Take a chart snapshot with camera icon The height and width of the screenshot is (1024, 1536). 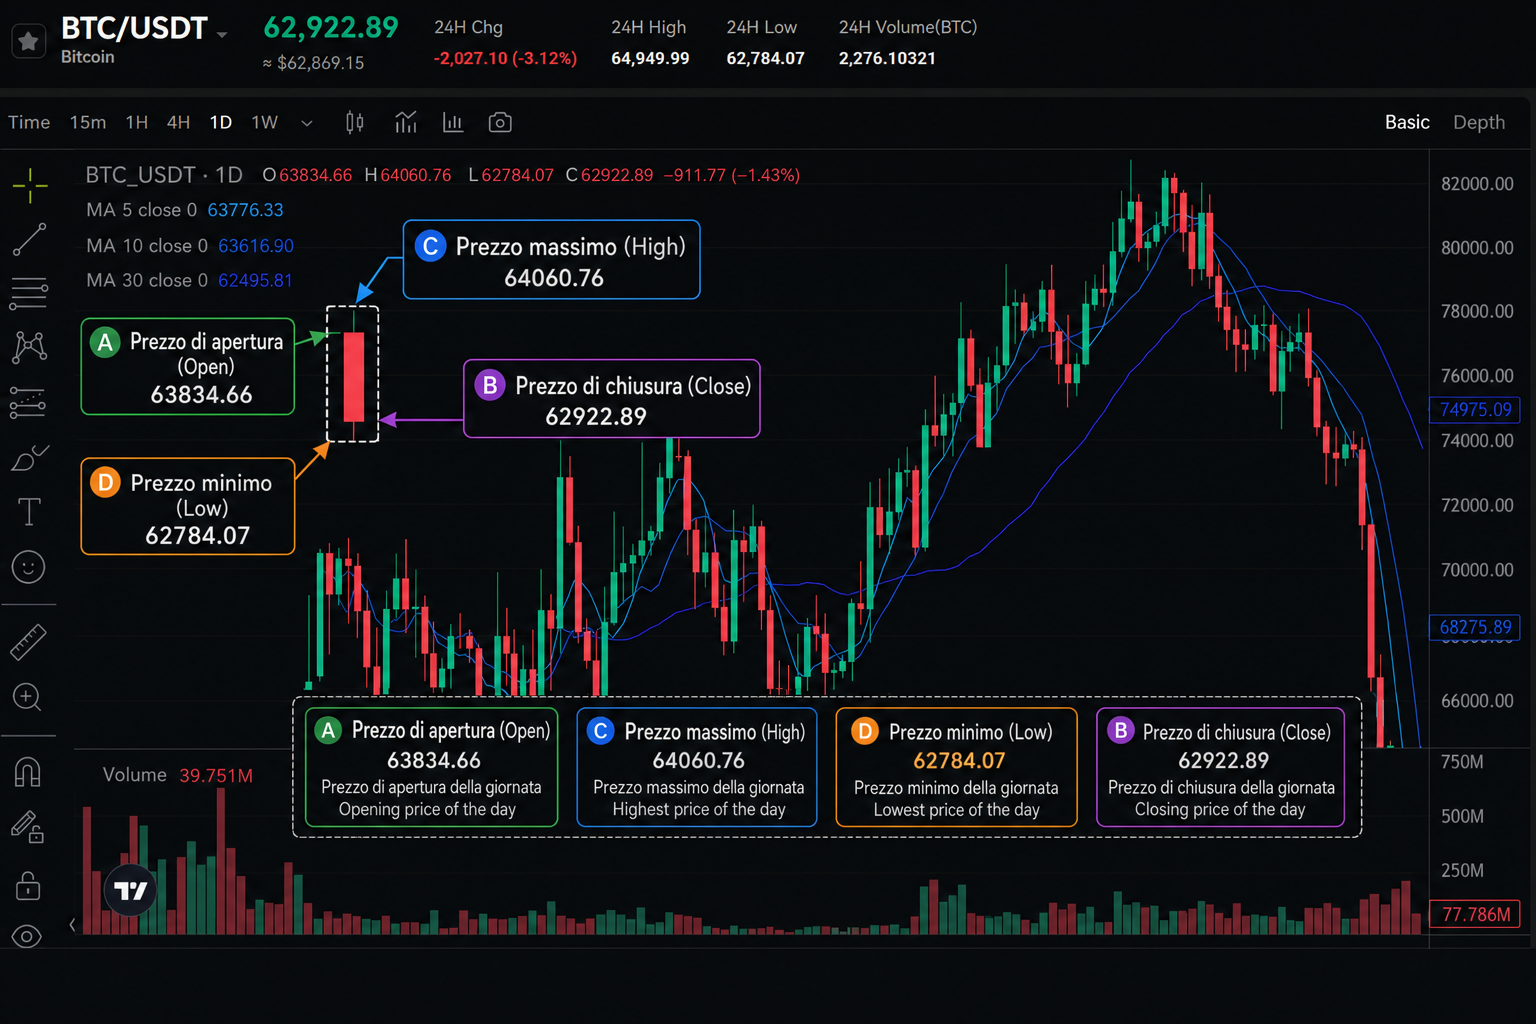coord(500,122)
